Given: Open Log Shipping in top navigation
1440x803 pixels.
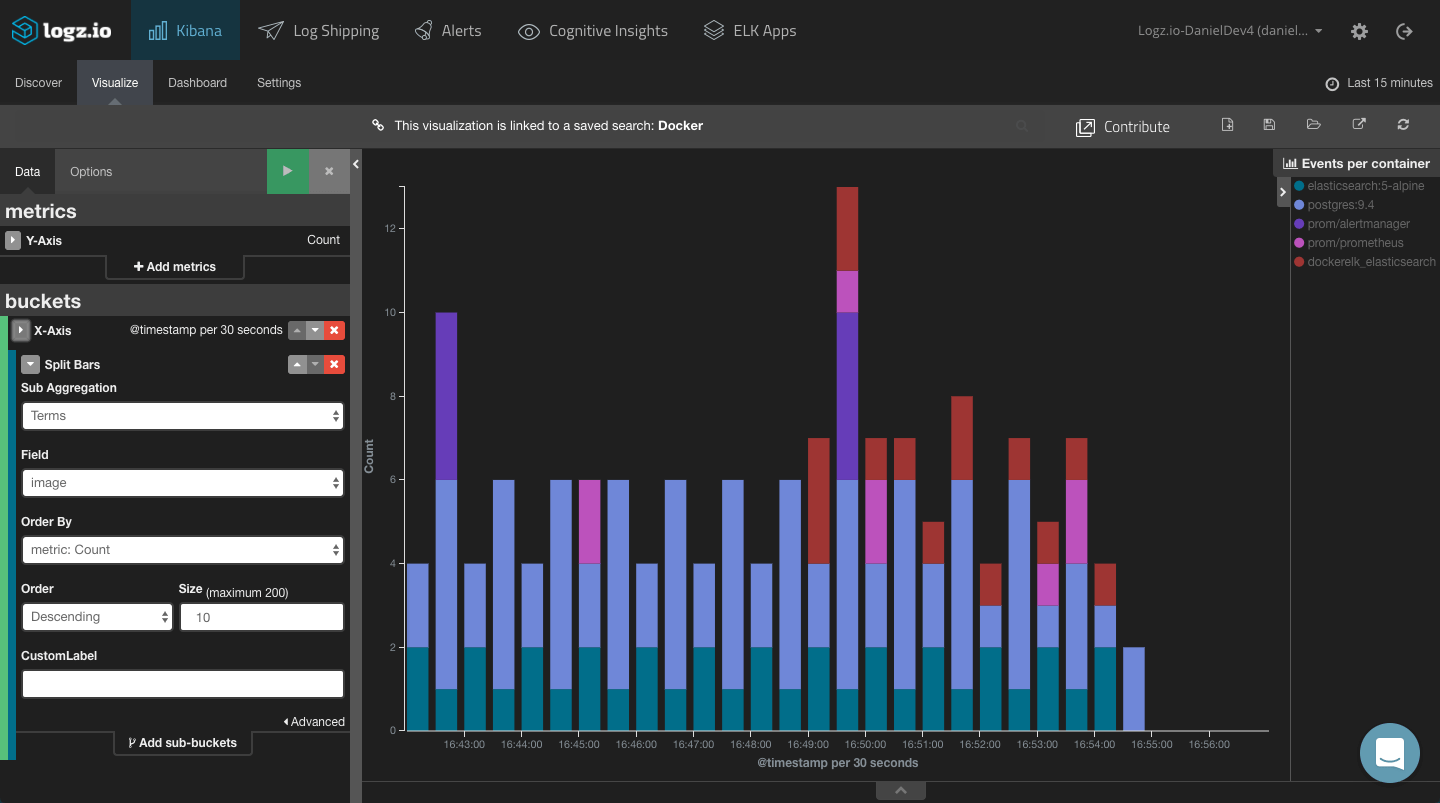Looking at the screenshot, I should pos(319,31).
